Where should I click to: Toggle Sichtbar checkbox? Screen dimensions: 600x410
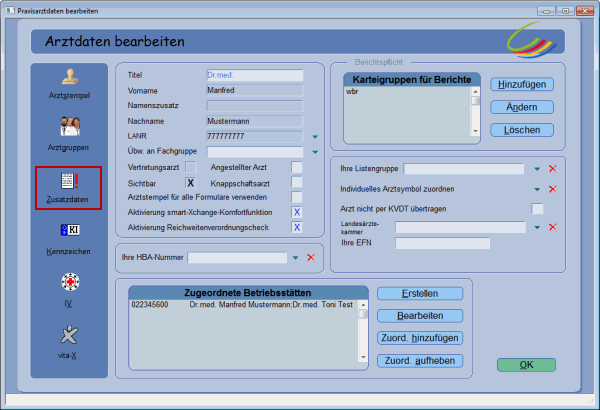point(191,183)
